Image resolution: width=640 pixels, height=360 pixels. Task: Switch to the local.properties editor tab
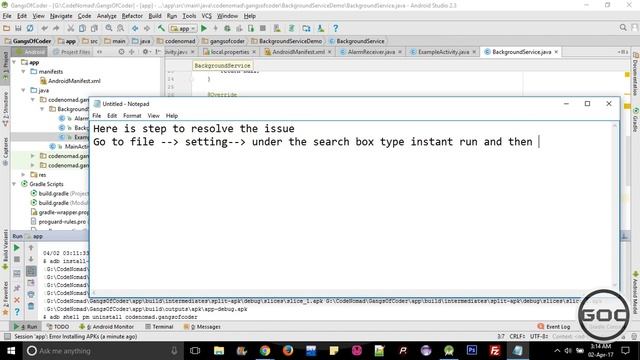coord(230,52)
